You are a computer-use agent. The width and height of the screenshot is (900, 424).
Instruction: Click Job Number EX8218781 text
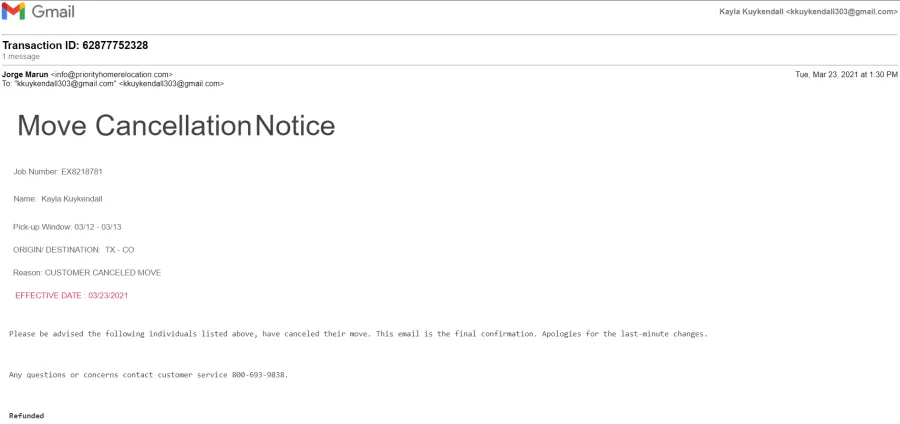click(58, 172)
